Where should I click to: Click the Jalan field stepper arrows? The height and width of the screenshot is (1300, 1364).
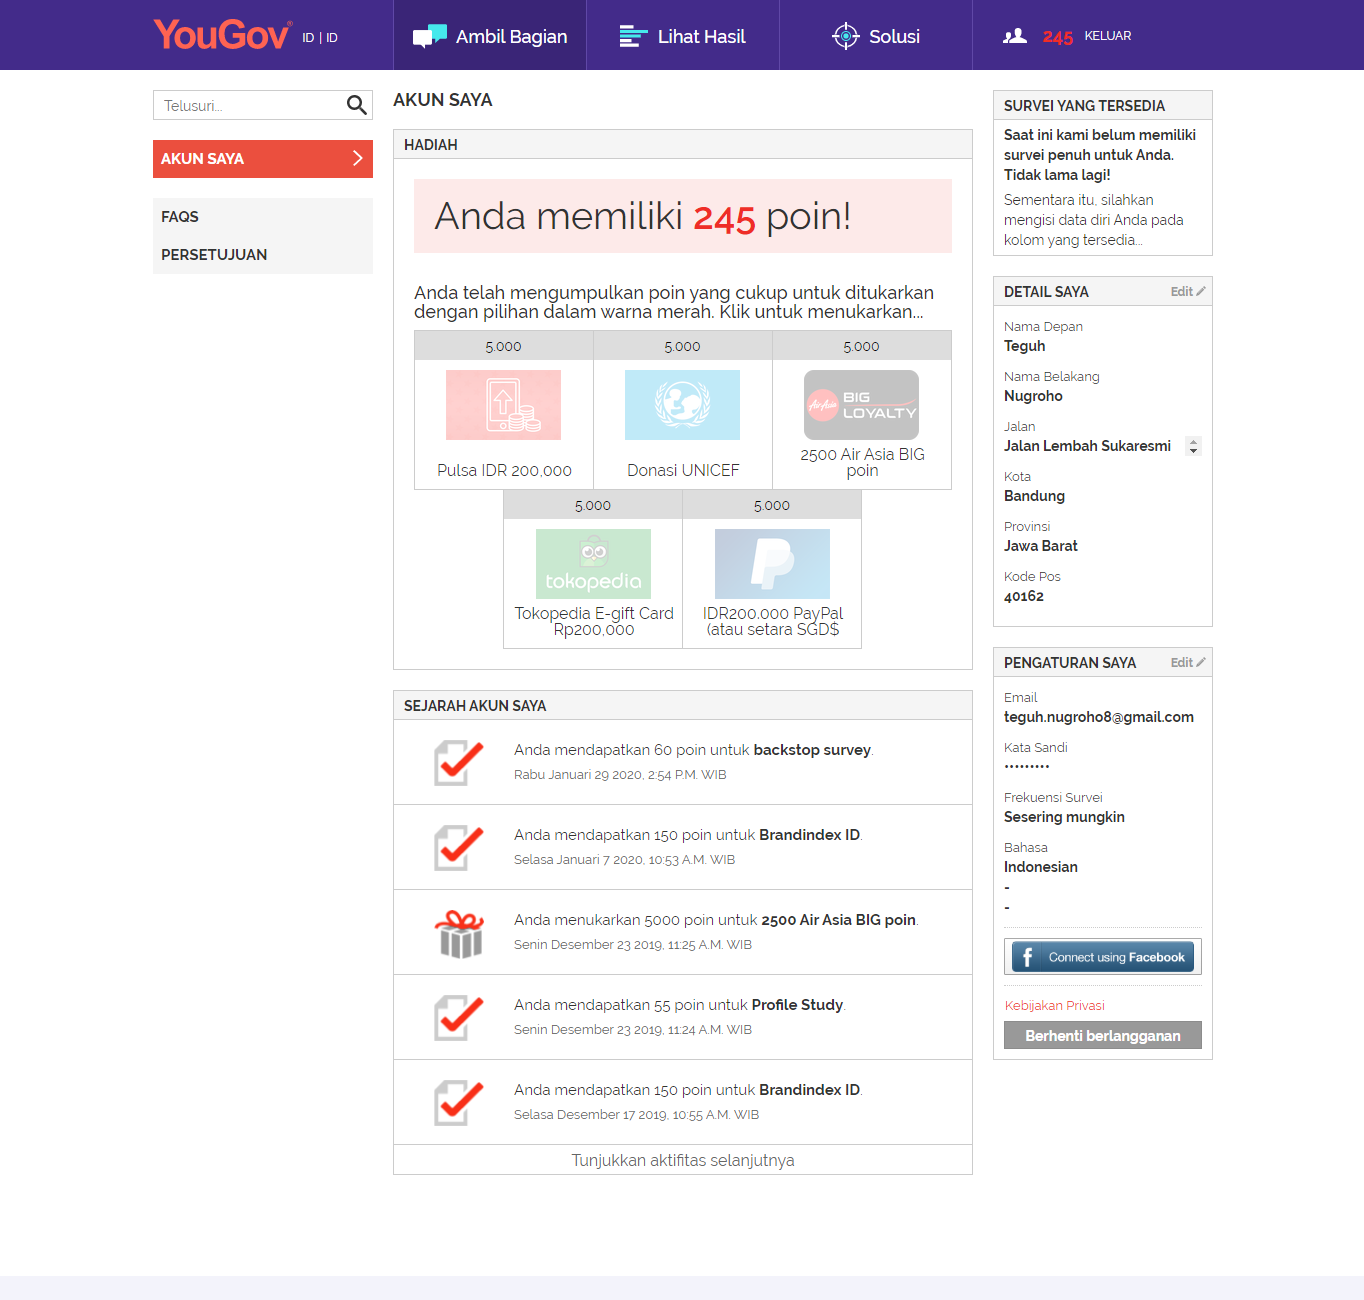click(1192, 446)
